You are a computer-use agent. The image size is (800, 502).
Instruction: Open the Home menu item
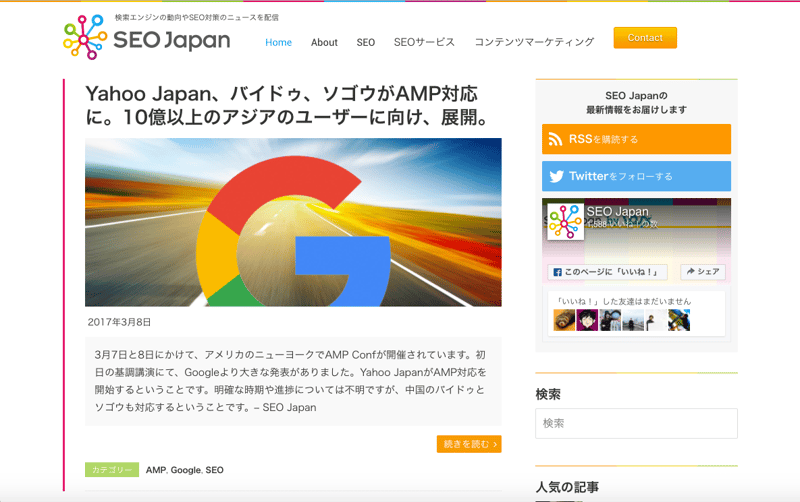coord(279,42)
